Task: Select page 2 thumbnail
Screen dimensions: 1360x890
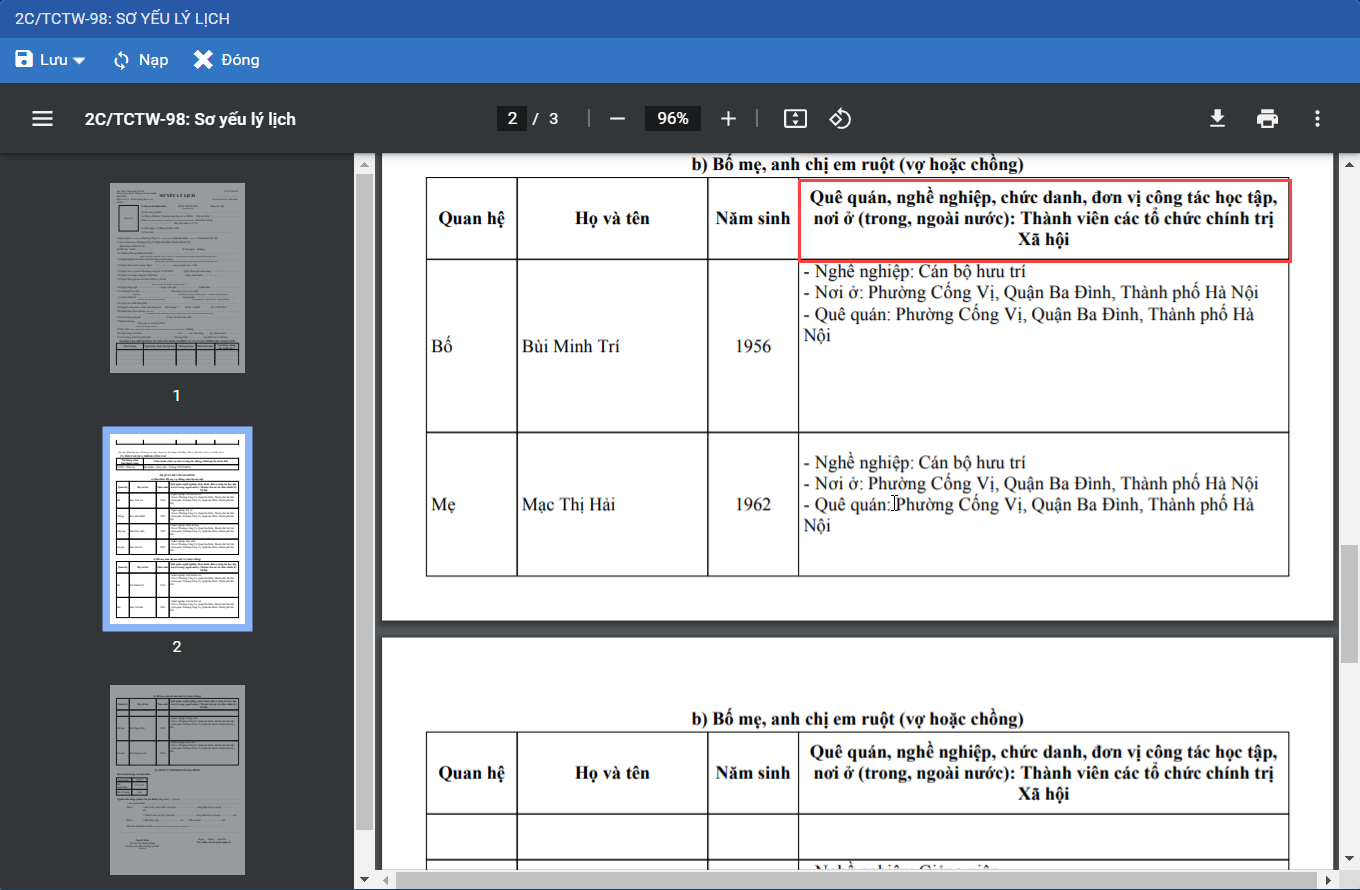Action: (x=177, y=529)
